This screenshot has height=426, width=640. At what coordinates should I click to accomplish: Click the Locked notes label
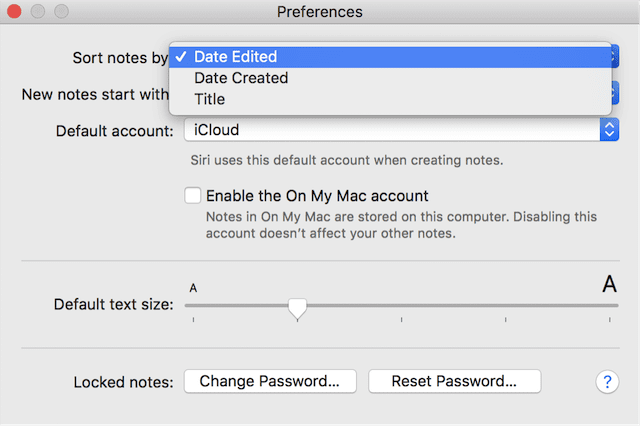124,381
